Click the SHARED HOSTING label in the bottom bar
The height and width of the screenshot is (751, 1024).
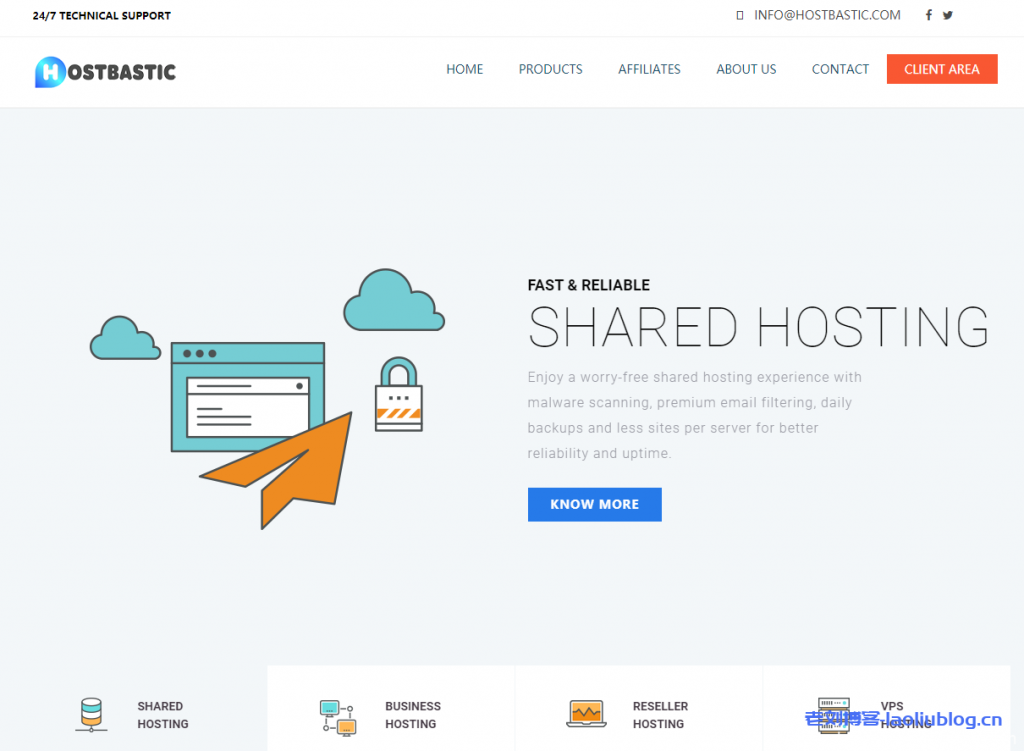[x=162, y=714]
